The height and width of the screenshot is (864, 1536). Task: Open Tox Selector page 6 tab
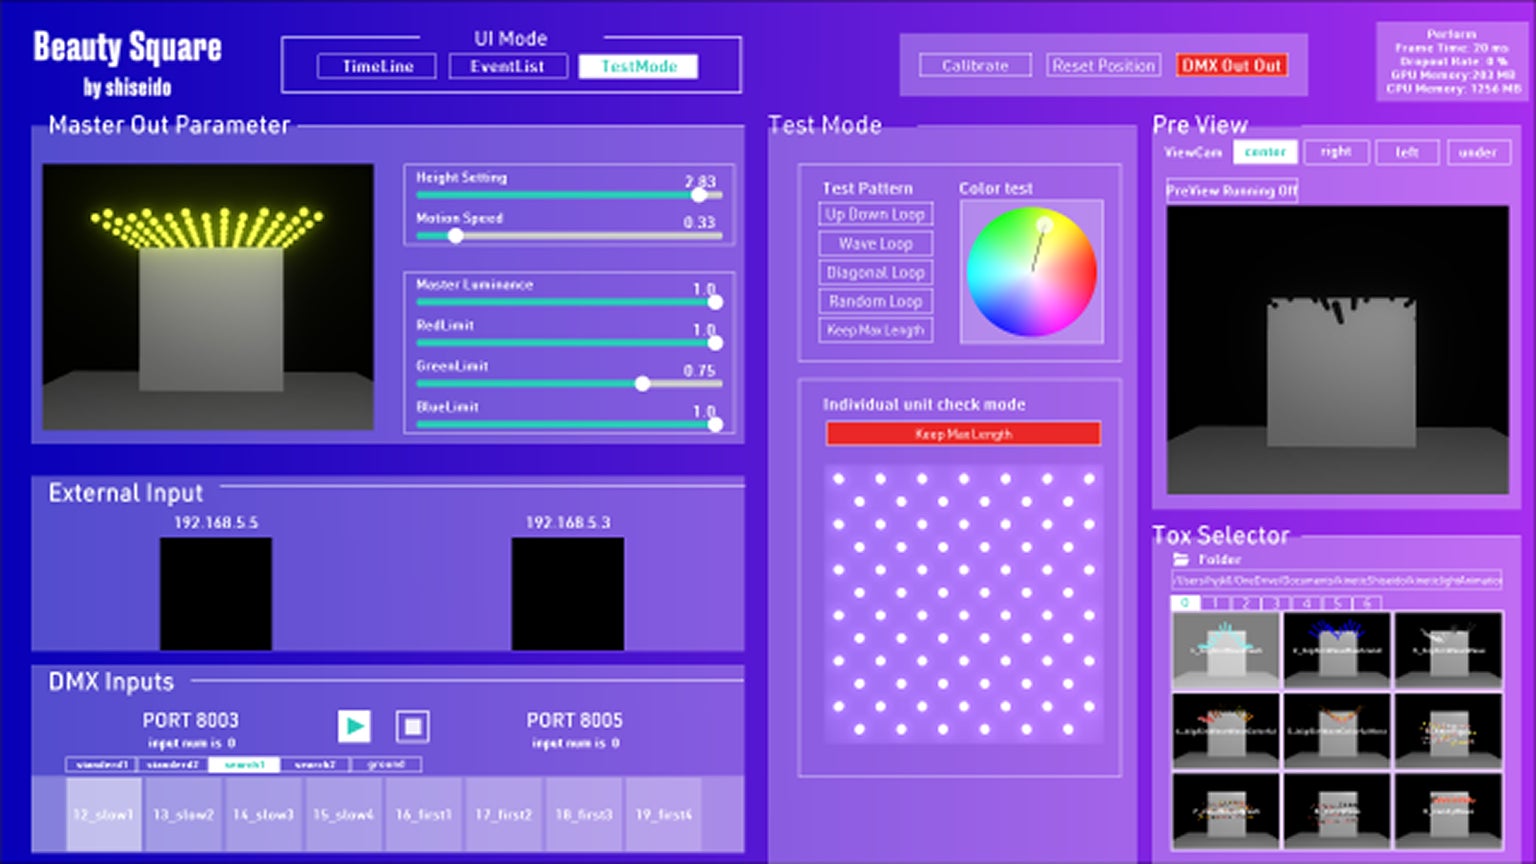[x=1366, y=603]
